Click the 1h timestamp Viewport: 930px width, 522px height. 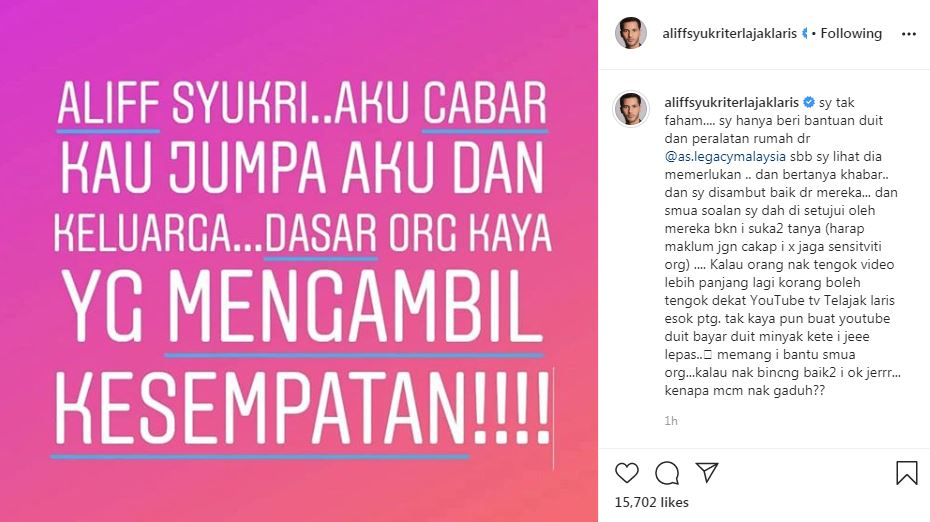(671, 421)
